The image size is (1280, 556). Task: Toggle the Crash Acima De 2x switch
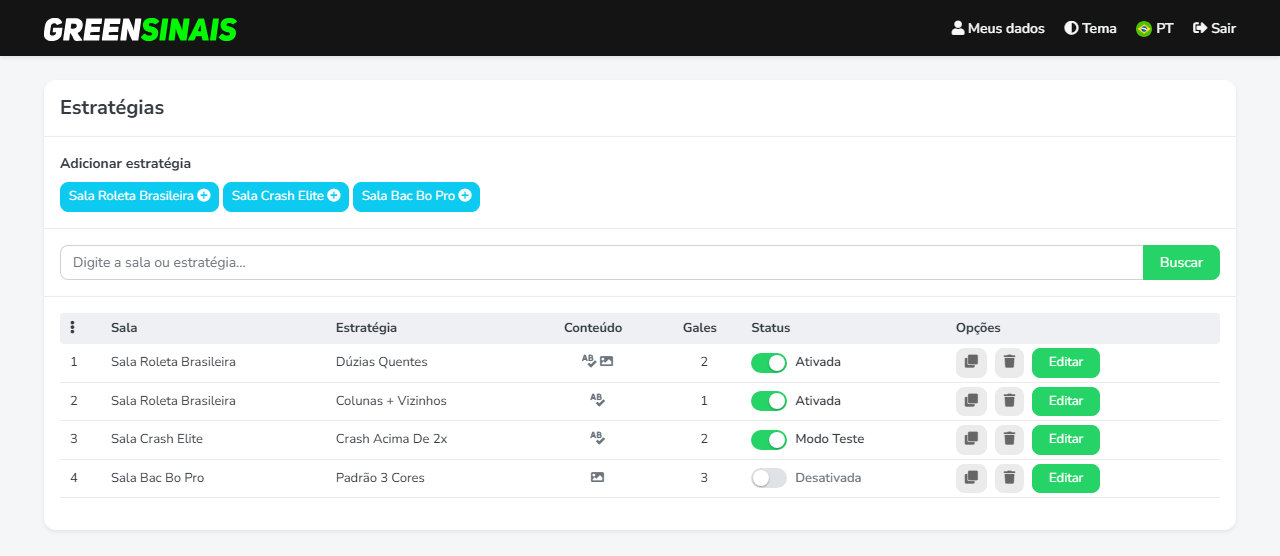[x=769, y=439]
